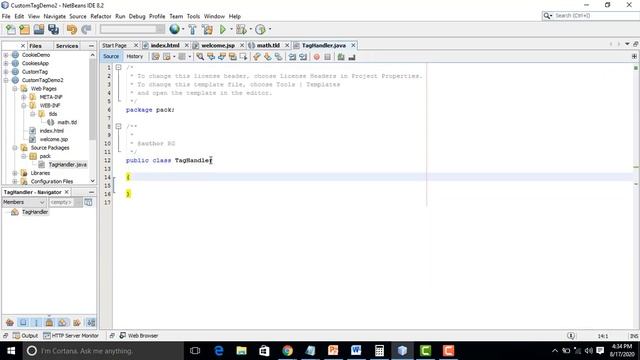Open the Output window button

[x=25, y=336]
